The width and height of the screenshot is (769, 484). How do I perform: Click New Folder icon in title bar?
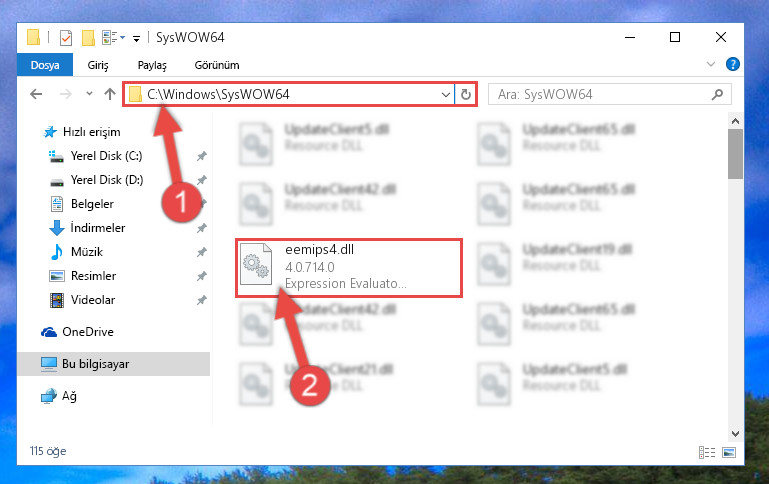coord(88,38)
